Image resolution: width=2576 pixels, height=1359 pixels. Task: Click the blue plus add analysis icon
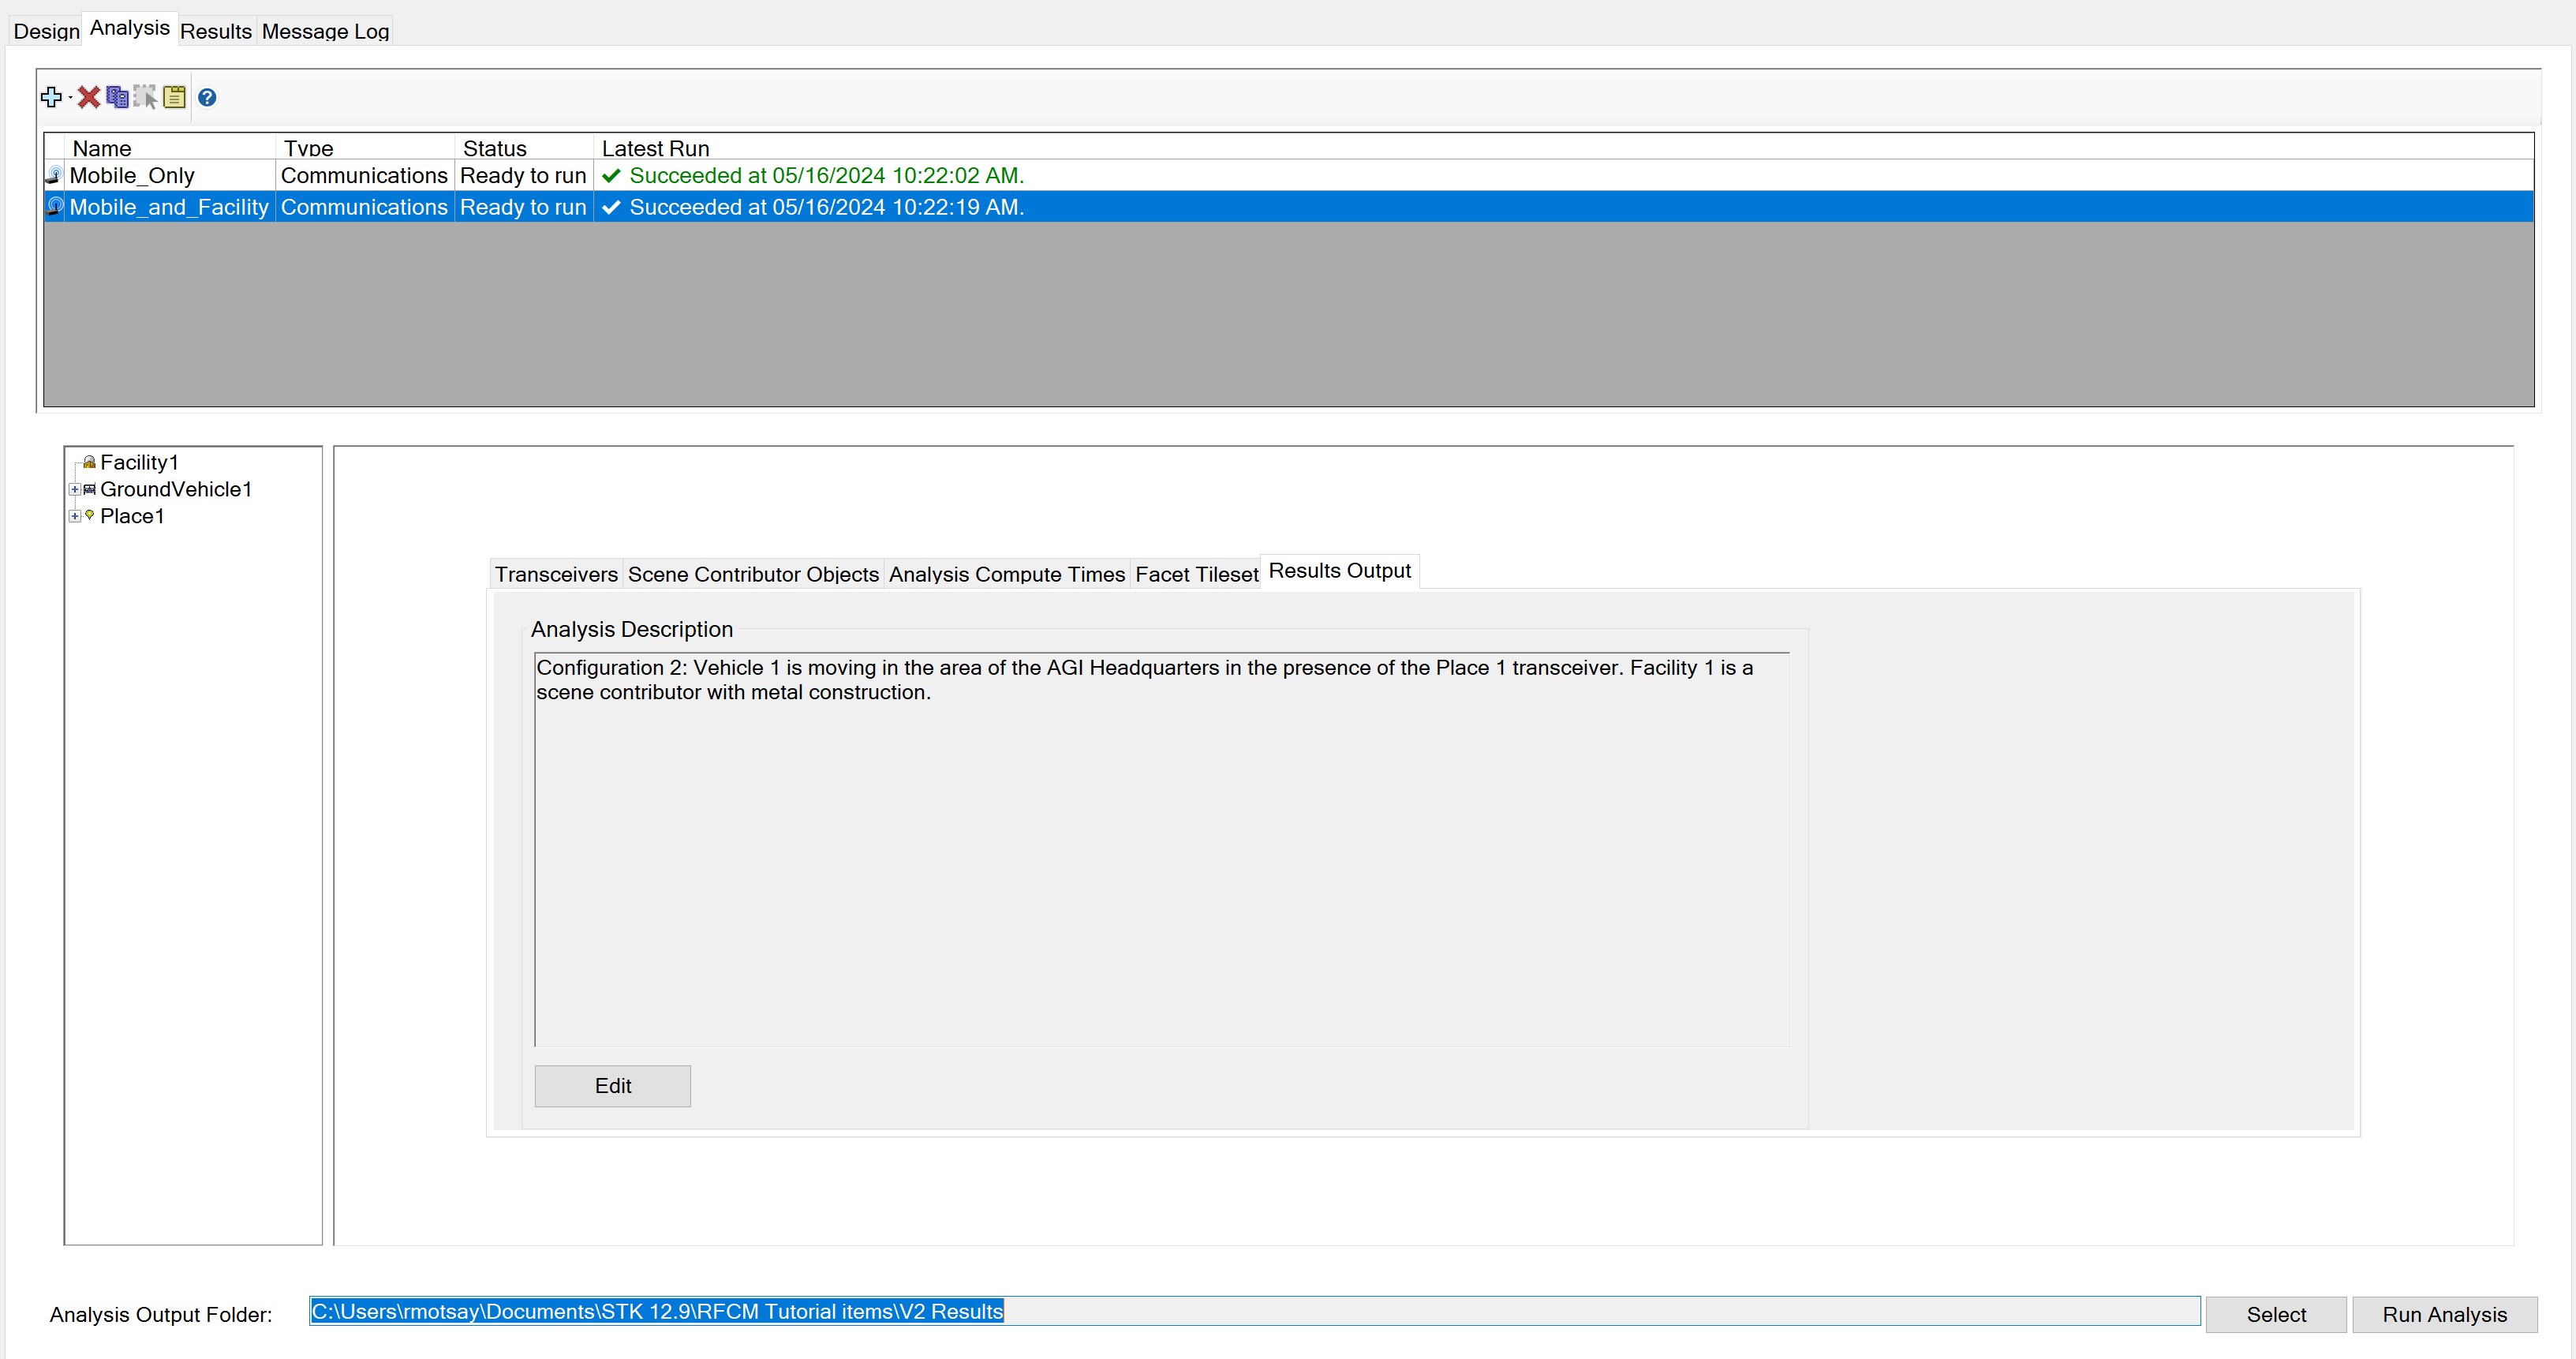[50, 97]
